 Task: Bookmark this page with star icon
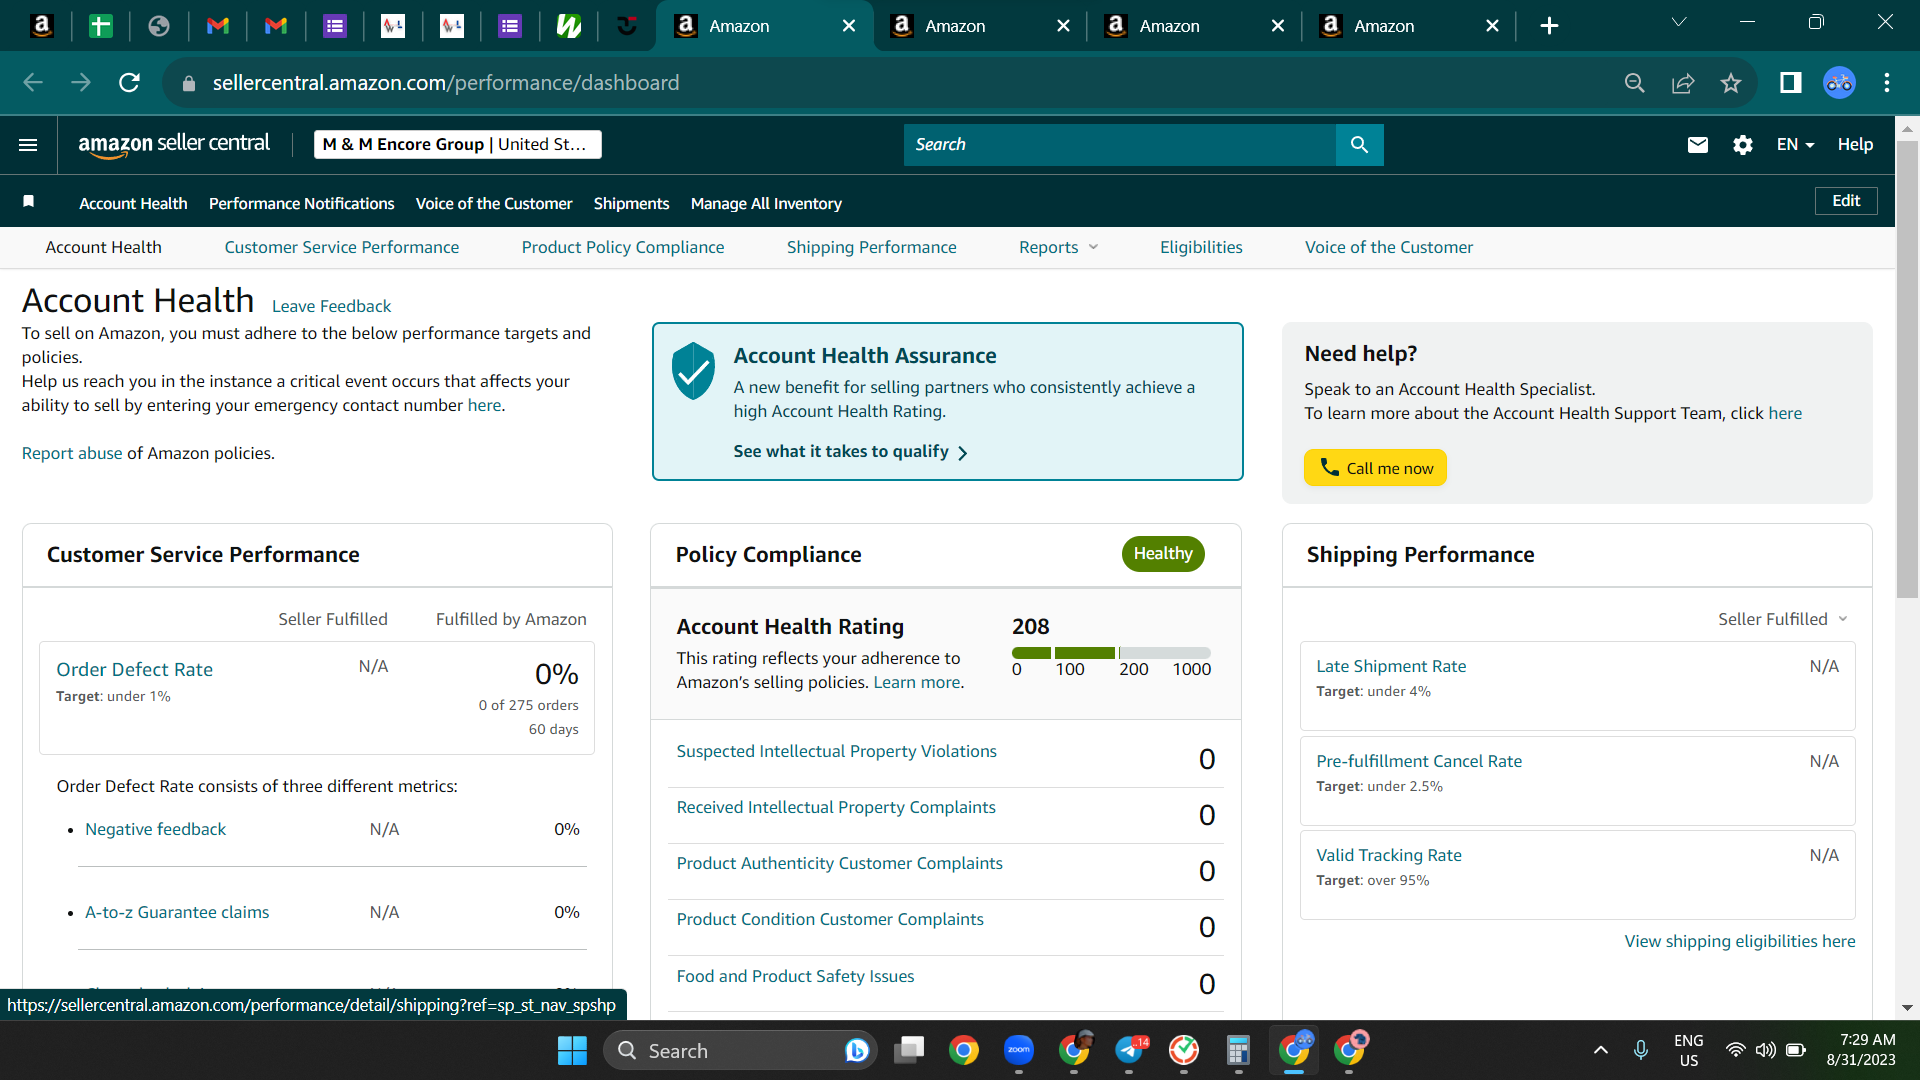(x=1731, y=83)
